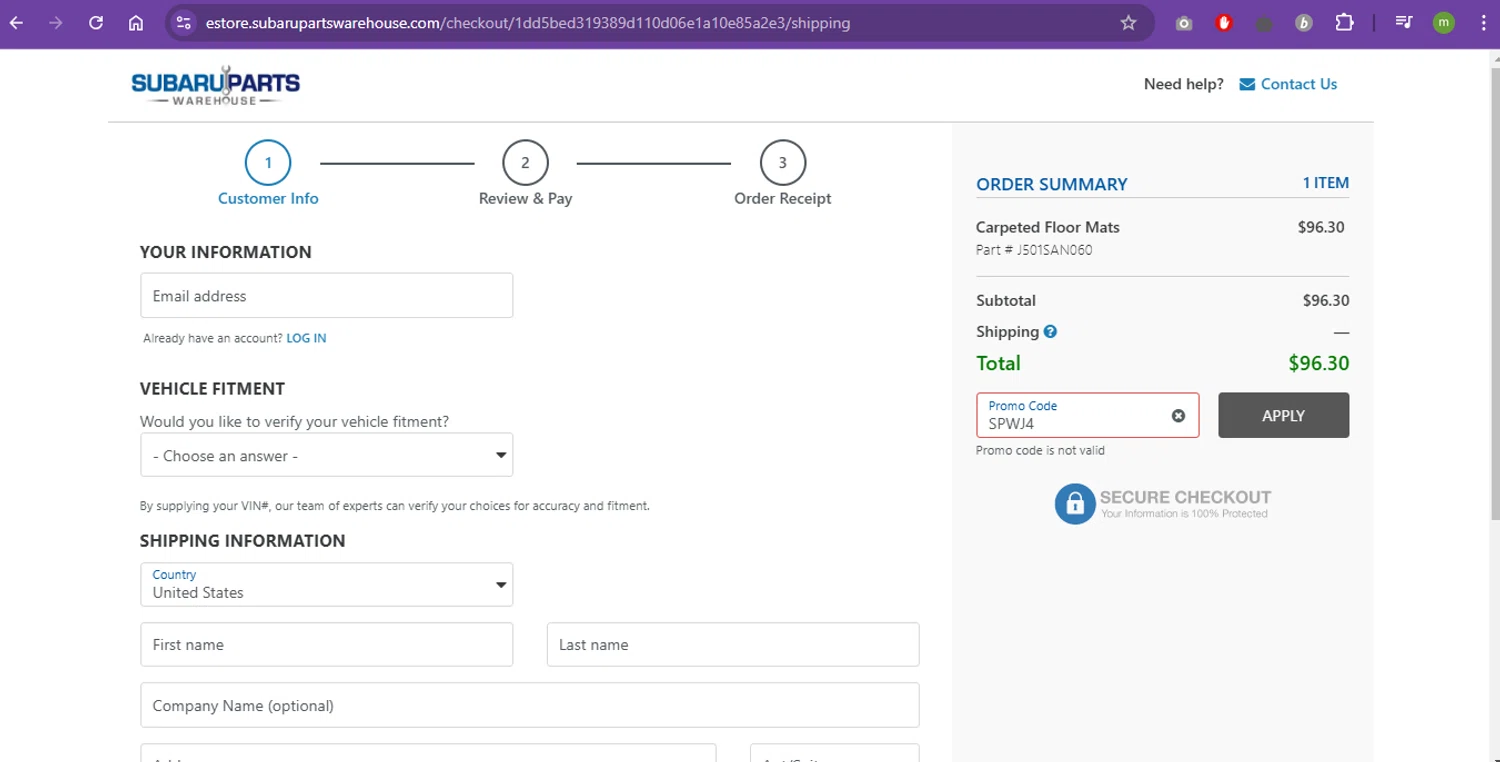Viewport: 1500px width, 762px height.
Task: Open Chrome's three-dot menu
Action: tap(1483, 23)
